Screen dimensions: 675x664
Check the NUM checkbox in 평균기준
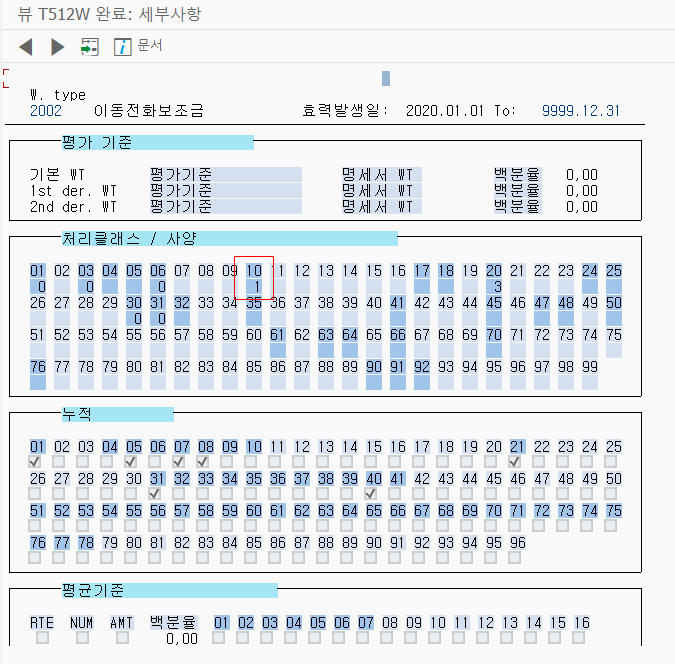pyautogui.click(x=82, y=638)
